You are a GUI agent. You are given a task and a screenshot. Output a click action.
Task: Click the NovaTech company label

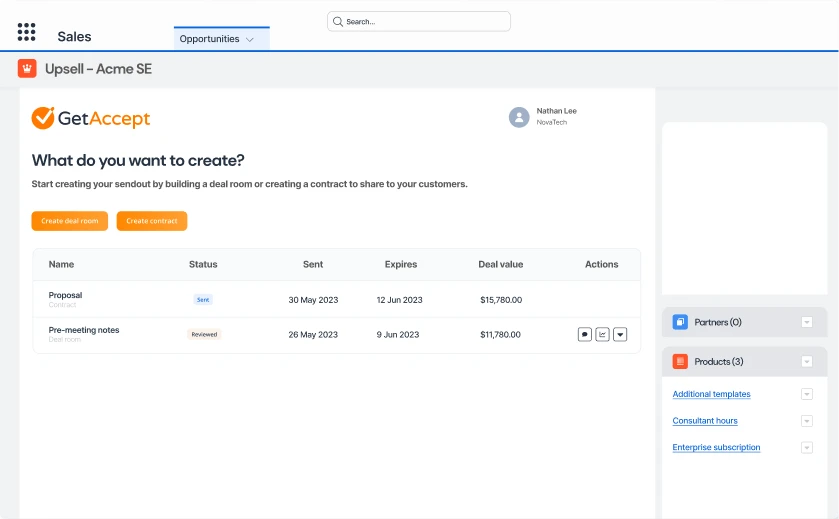pyautogui.click(x=552, y=123)
